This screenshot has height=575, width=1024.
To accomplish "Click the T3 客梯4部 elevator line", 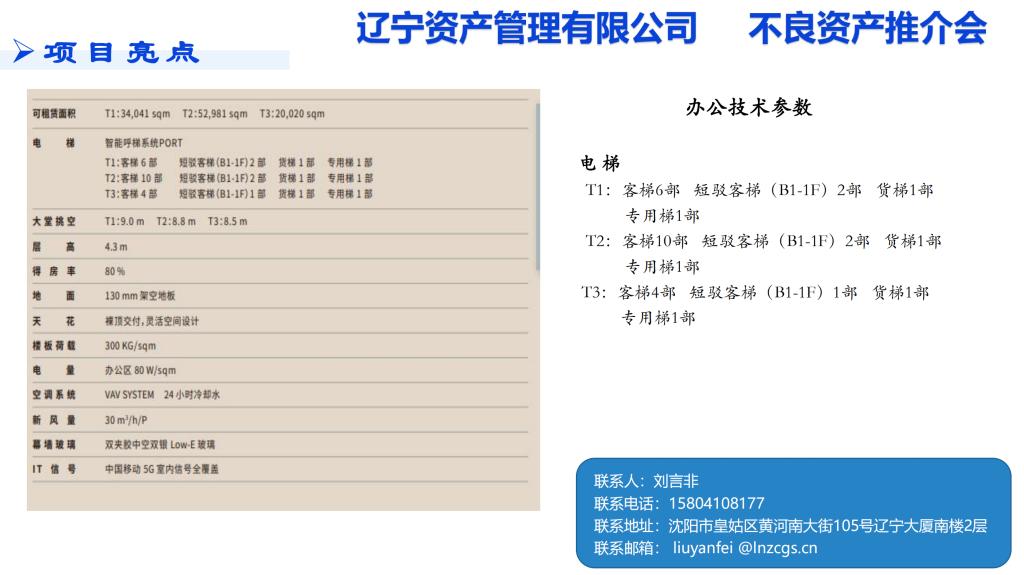I will point(755,293).
